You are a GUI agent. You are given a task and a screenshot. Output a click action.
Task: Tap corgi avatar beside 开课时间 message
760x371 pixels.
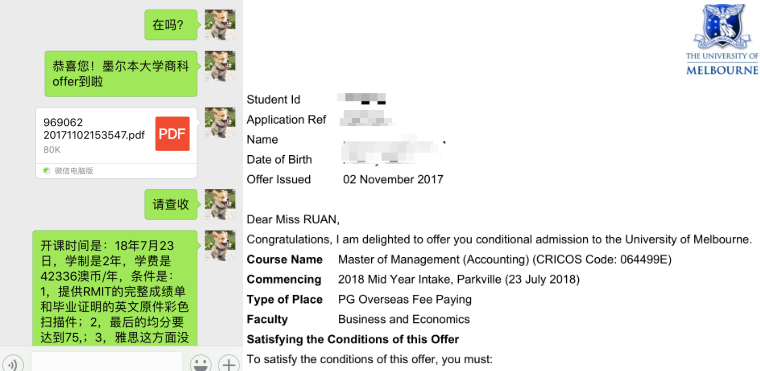tap(220, 246)
